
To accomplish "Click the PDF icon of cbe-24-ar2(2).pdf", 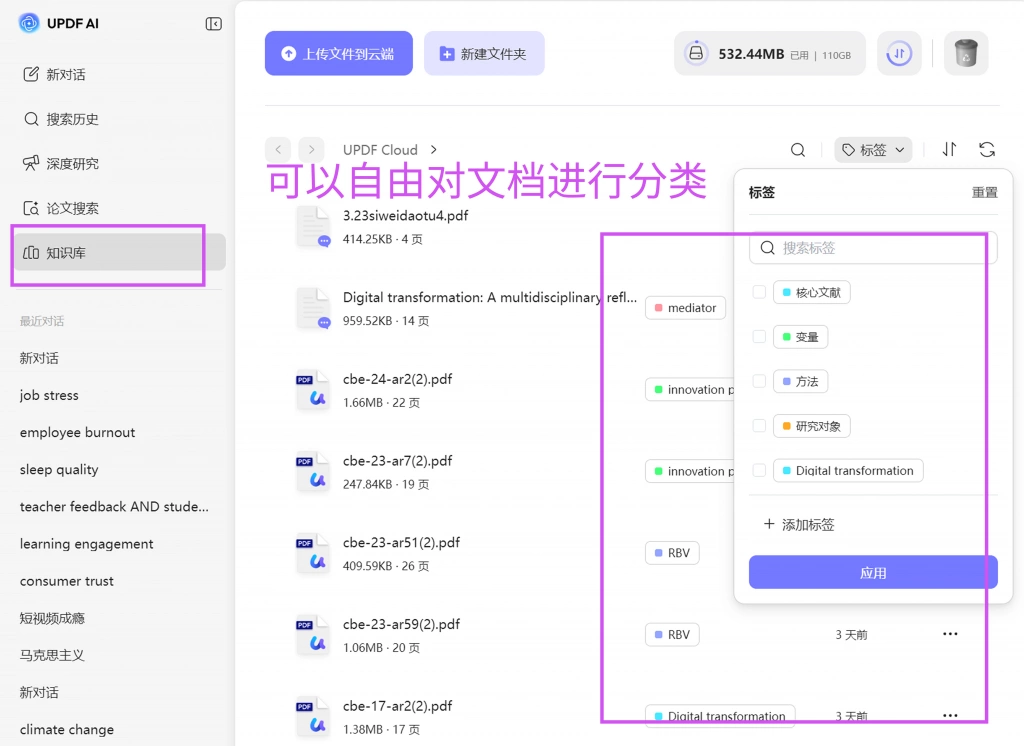I will tap(313, 390).
